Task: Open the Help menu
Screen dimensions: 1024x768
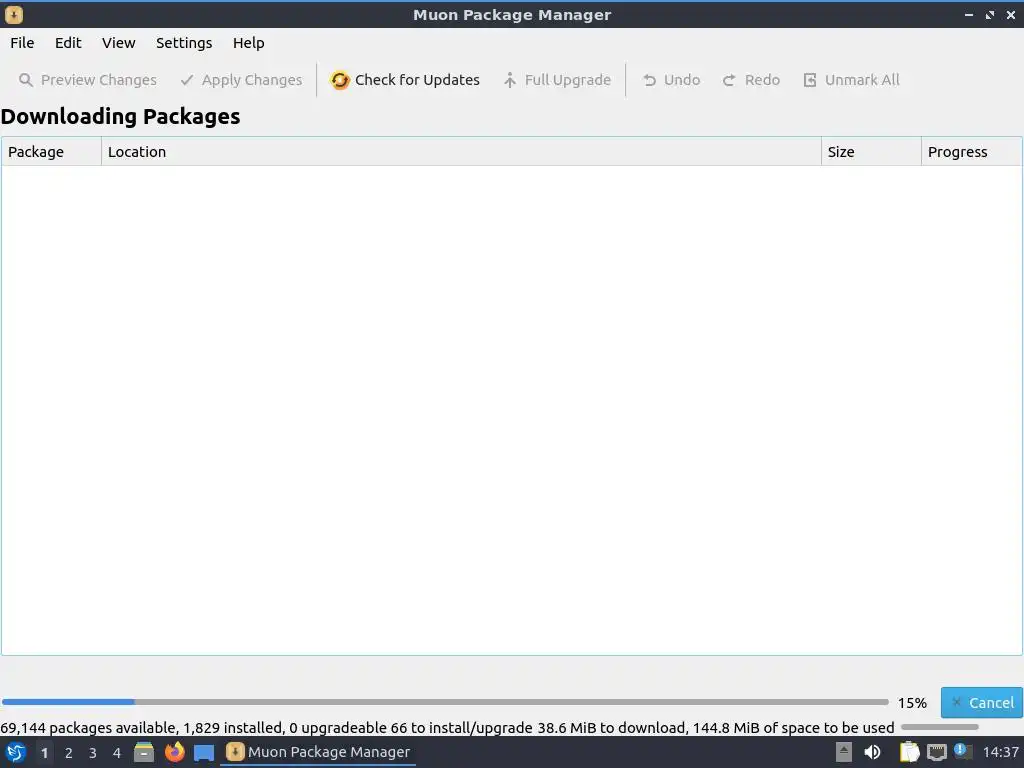Action: (248, 43)
